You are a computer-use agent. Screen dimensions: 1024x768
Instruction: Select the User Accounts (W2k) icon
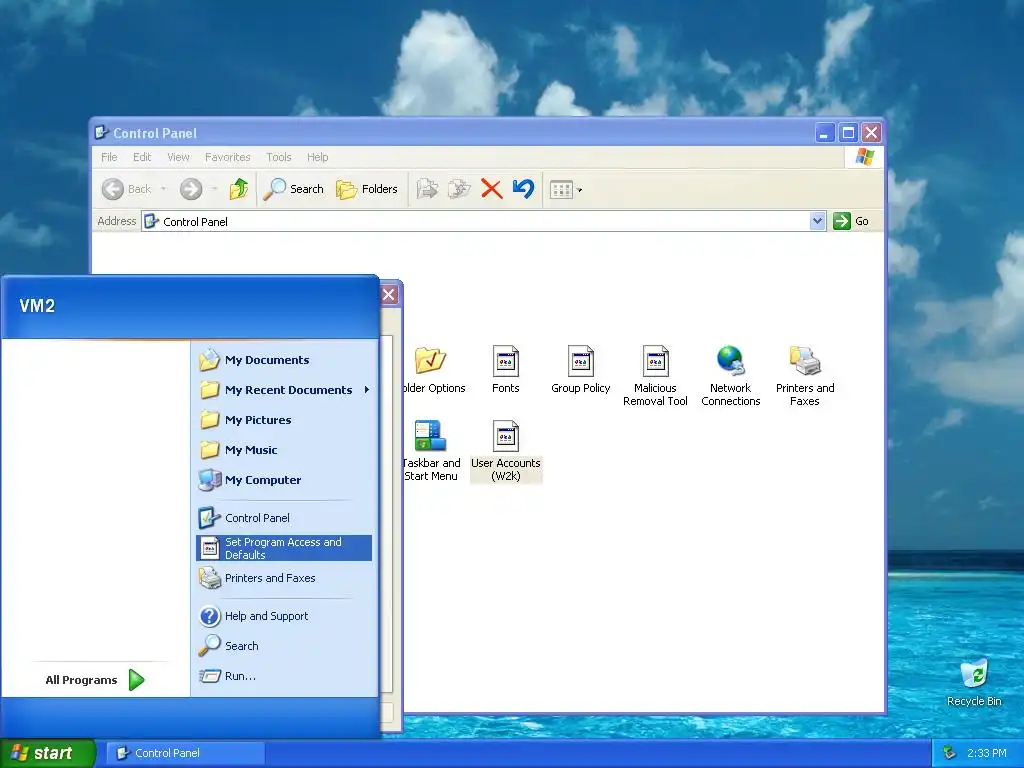click(505, 451)
